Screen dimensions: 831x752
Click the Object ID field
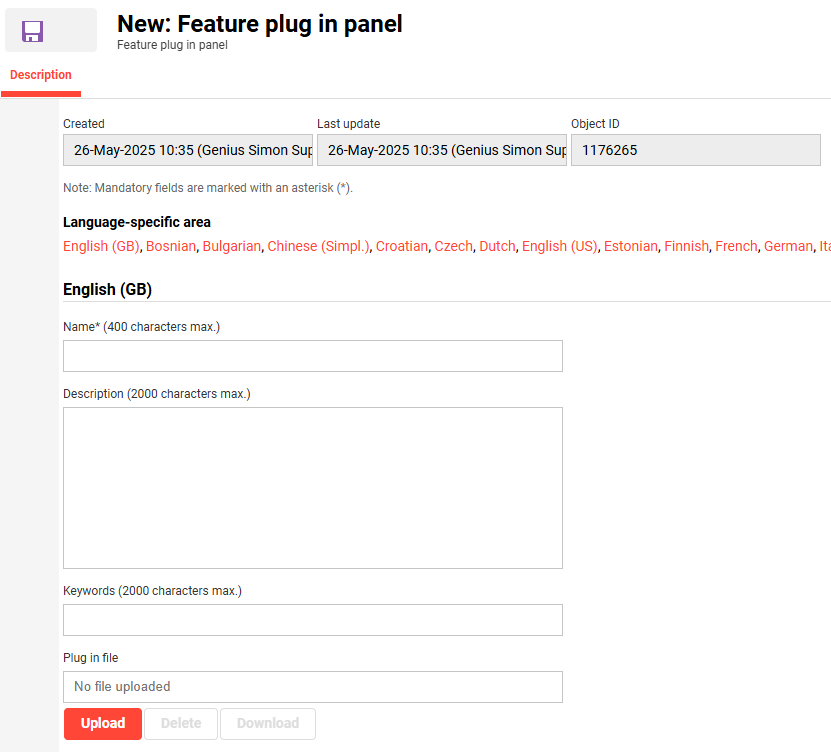pyautogui.click(x=695, y=150)
